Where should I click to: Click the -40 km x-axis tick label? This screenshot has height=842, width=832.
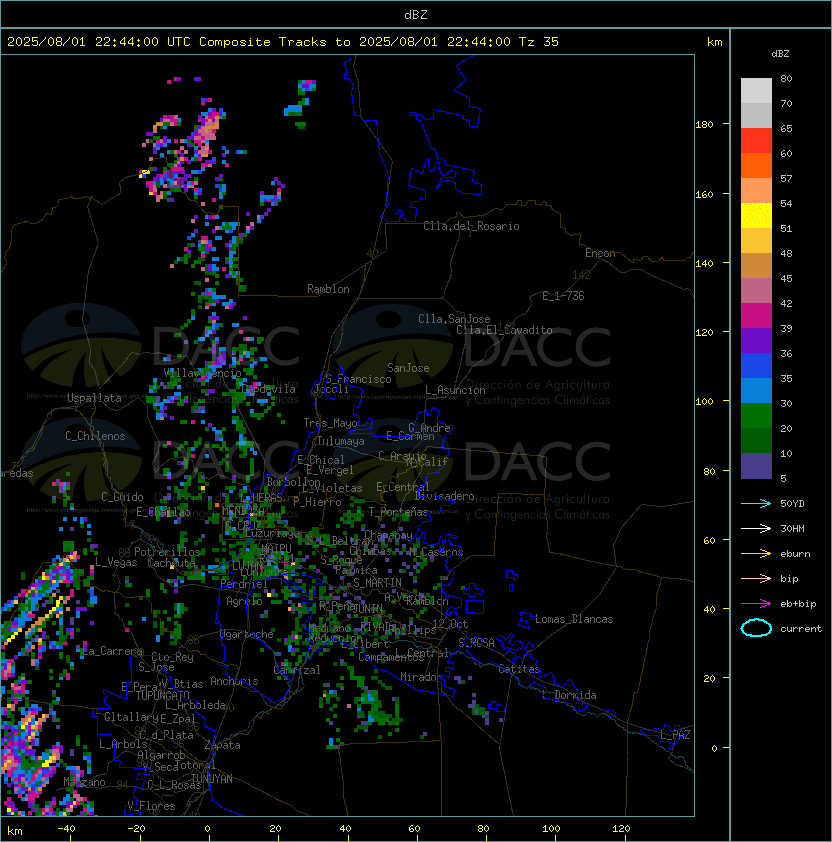click(66, 829)
